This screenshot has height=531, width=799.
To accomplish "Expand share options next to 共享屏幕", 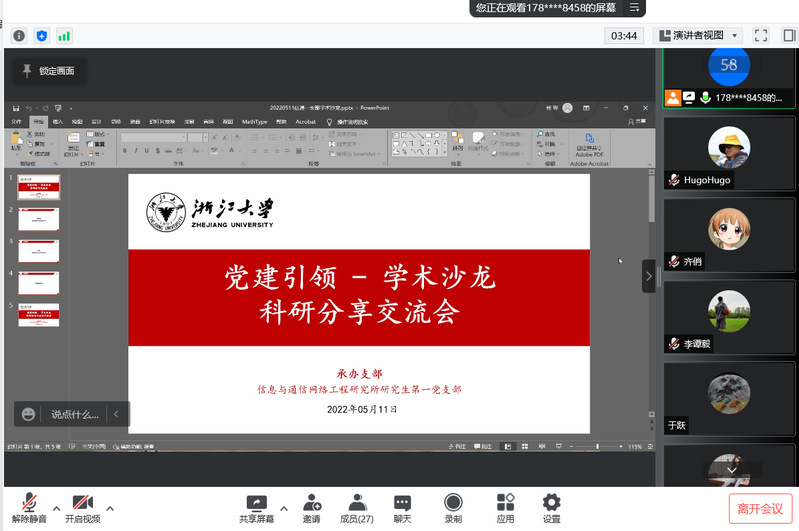I will tap(284, 508).
